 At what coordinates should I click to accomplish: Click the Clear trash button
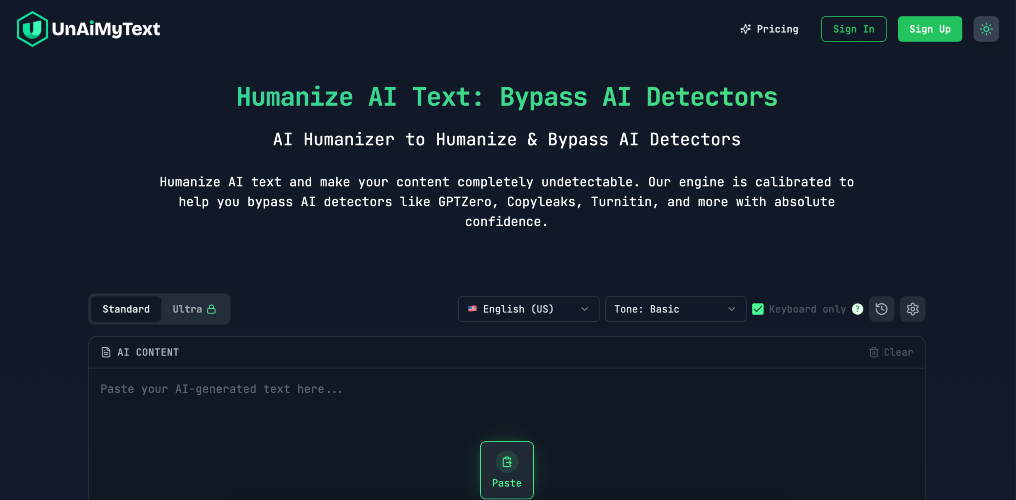(x=891, y=352)
